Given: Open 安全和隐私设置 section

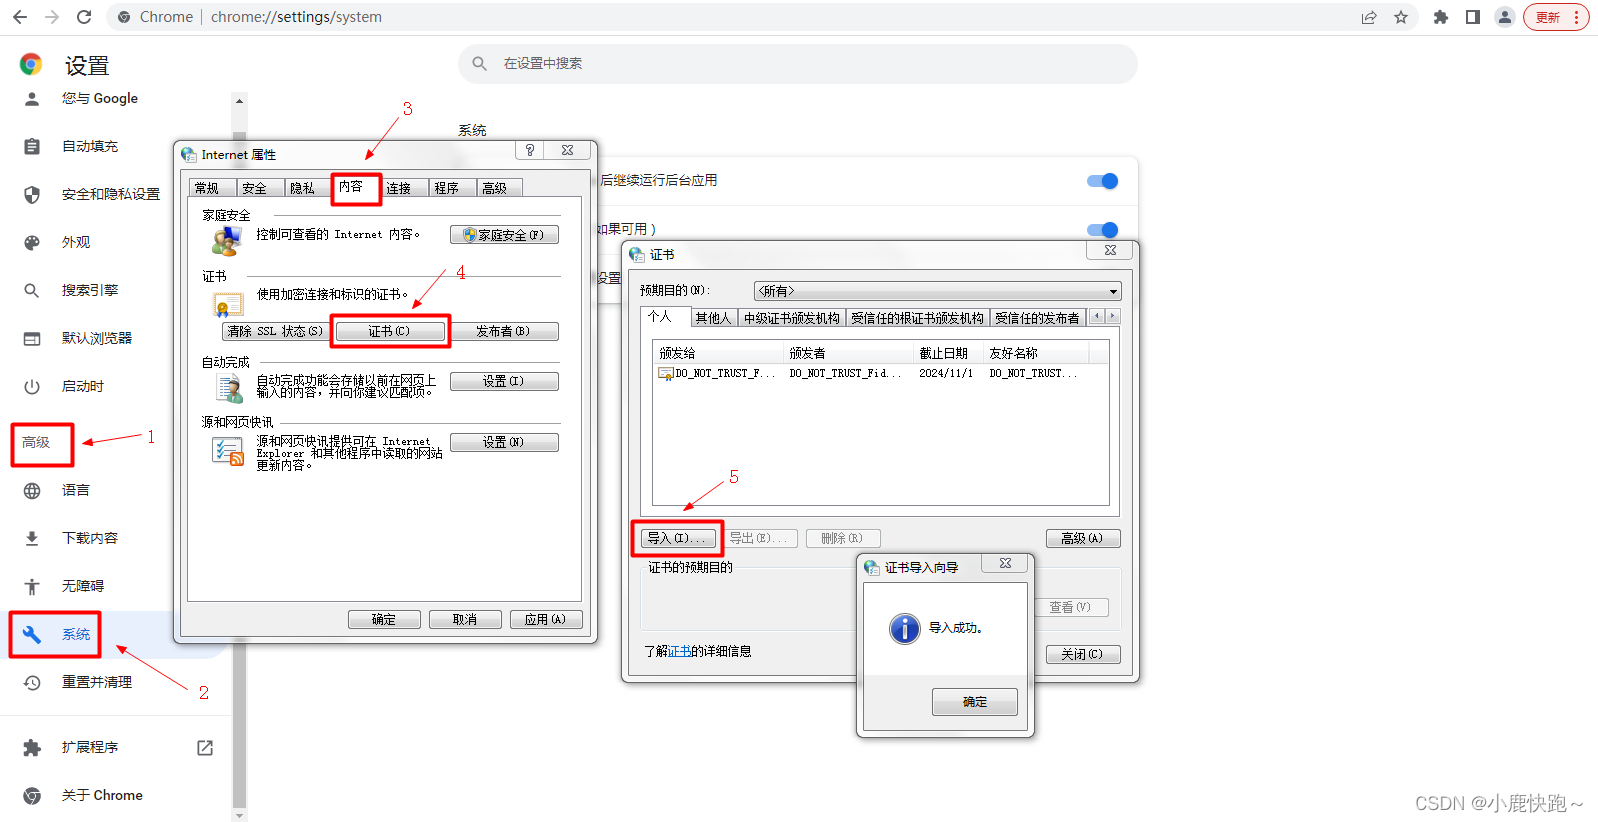Looking at the screenshot, I should [x=111, y=194].
